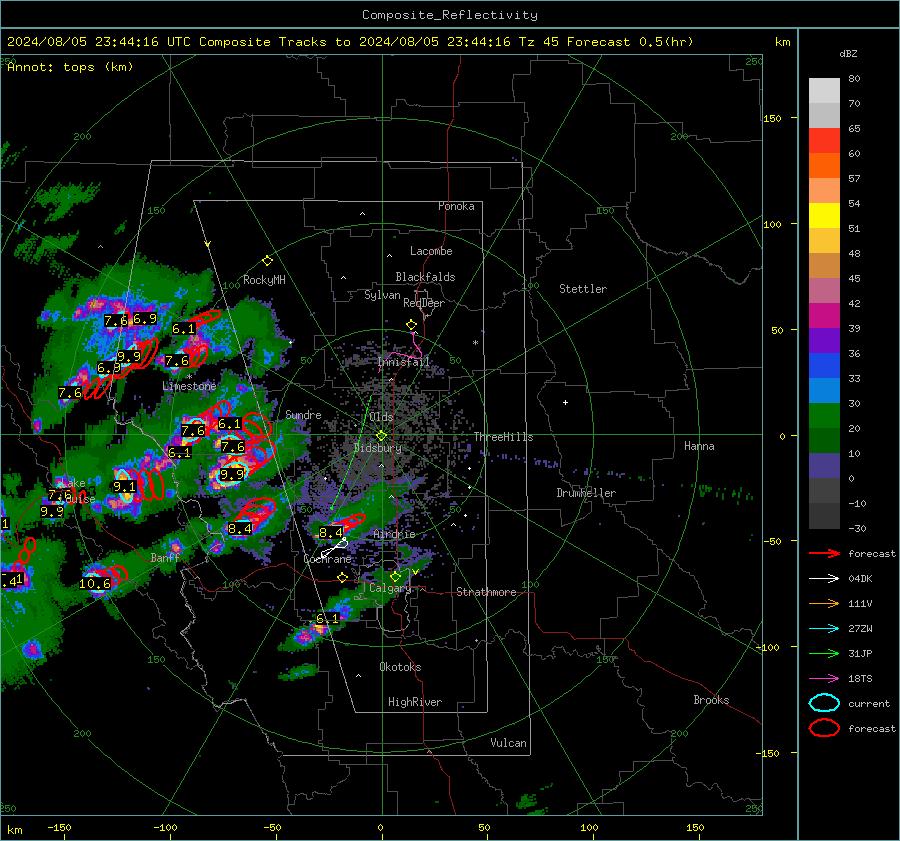
Task: Click the white plus marker west of Hanna
Action: 565,402
